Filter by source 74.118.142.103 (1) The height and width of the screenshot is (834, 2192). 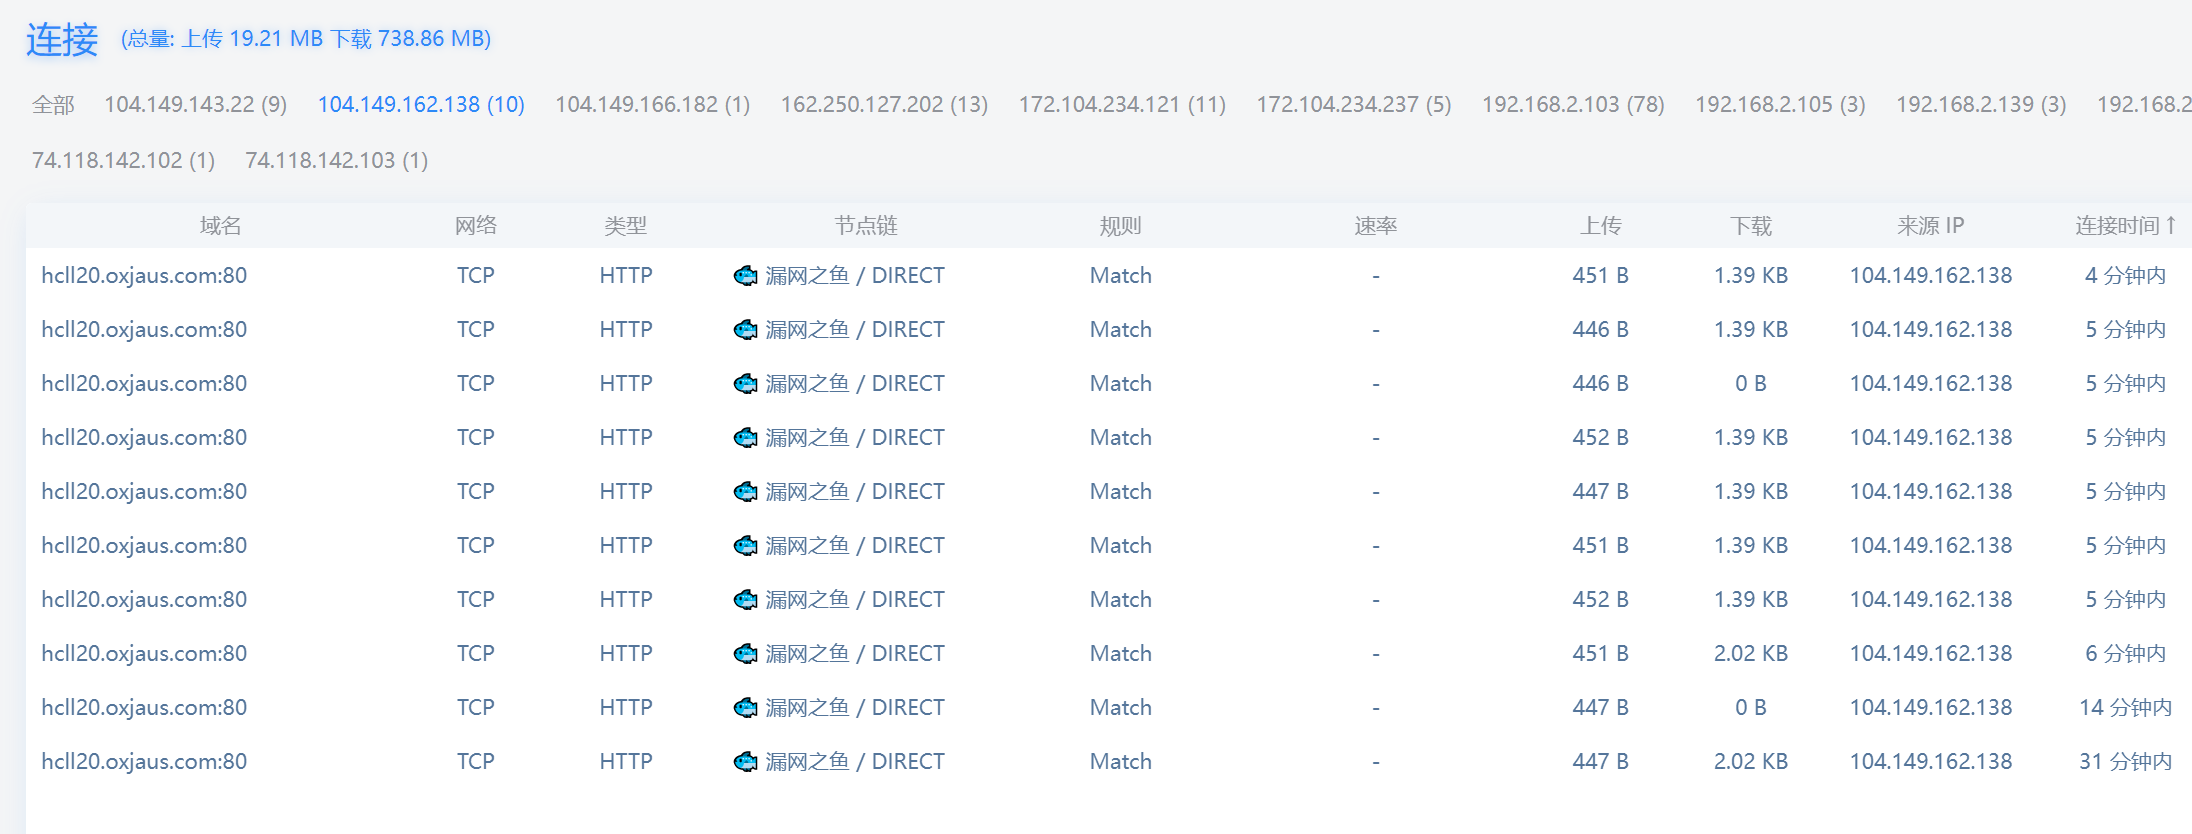coord(337,161)
